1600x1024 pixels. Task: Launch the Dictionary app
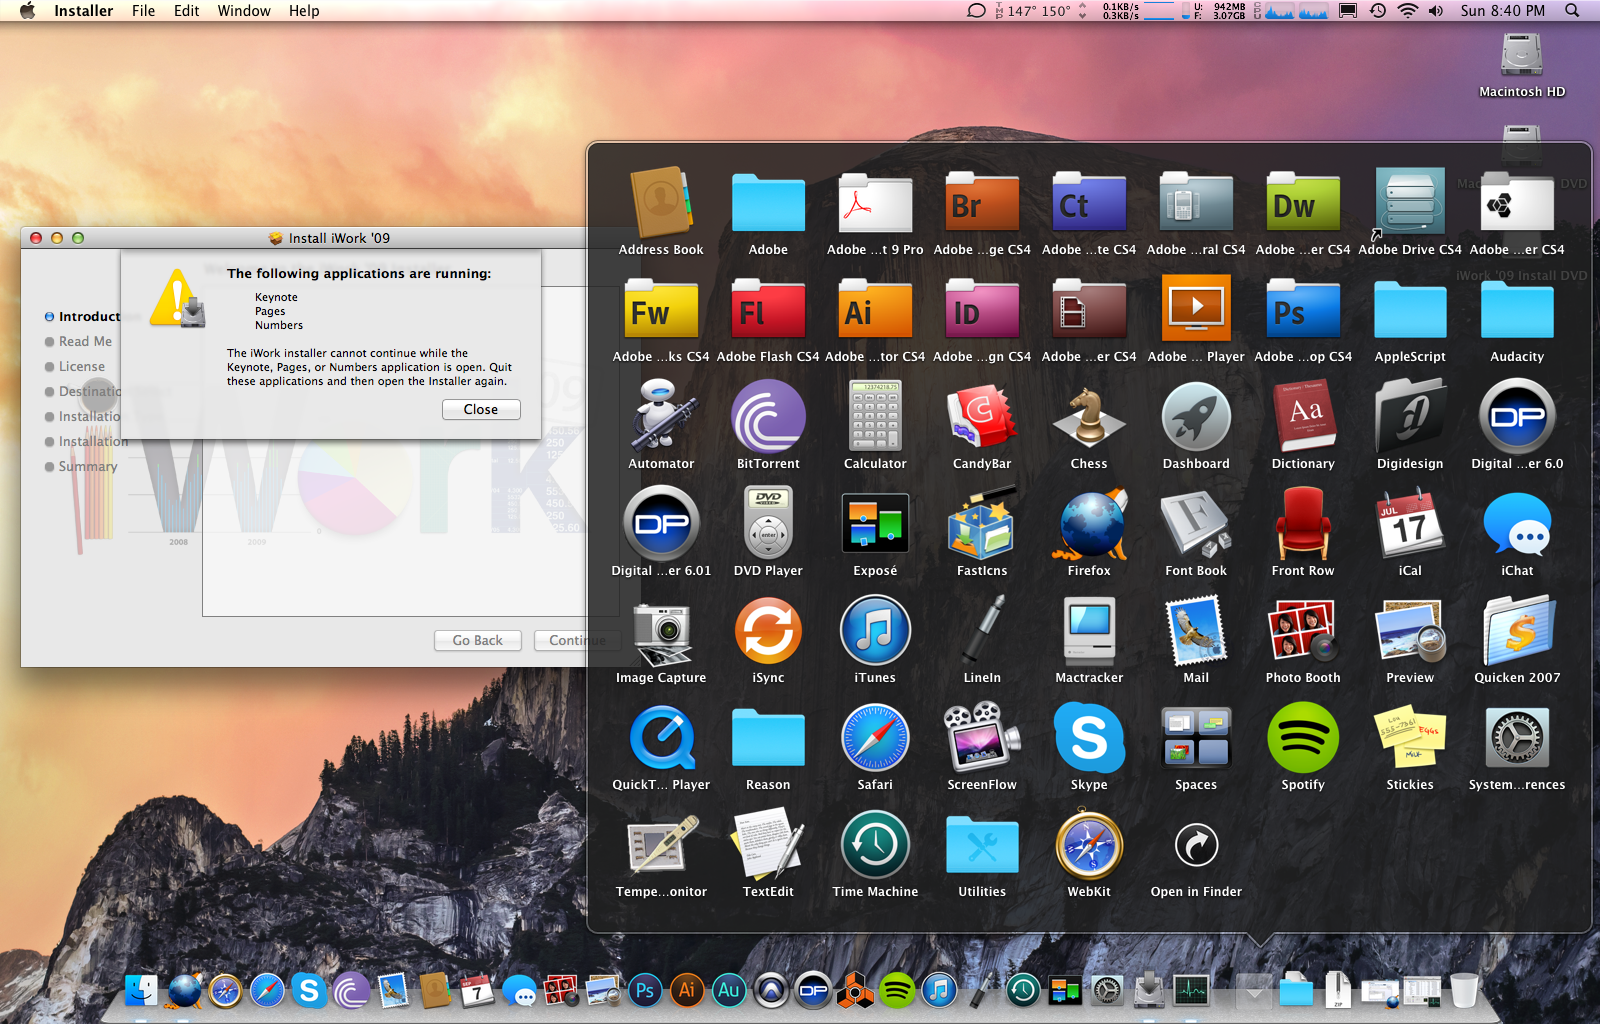click(1303, 416)
